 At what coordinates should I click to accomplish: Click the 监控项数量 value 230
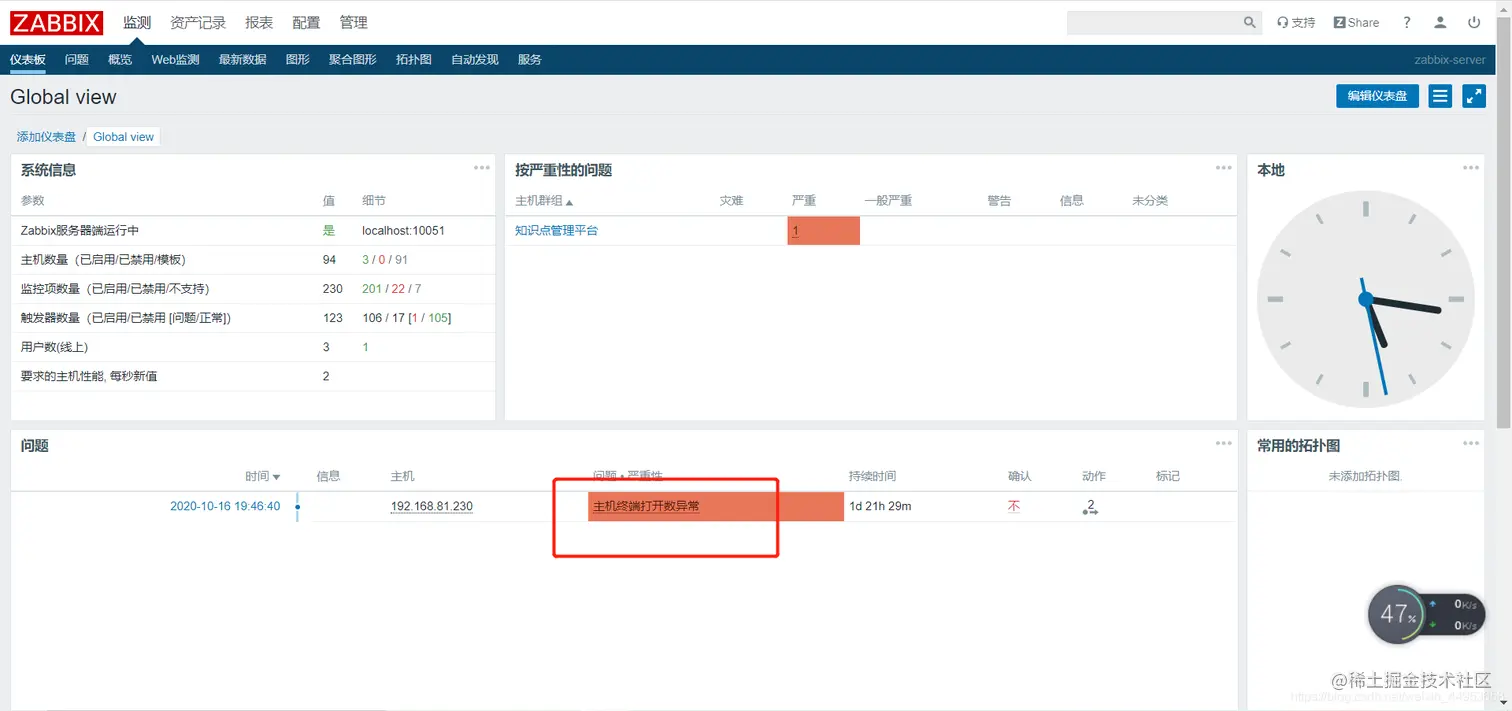click(x=332, y=289)
